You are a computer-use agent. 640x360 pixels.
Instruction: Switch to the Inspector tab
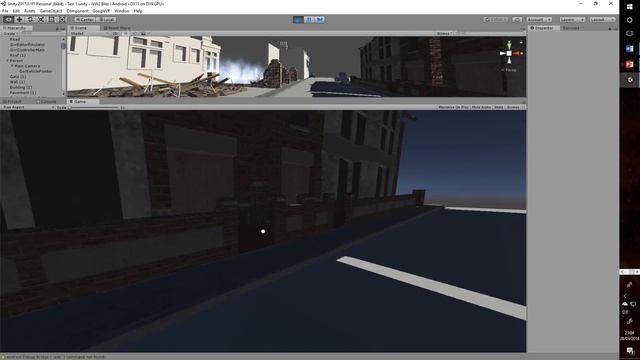544,28
